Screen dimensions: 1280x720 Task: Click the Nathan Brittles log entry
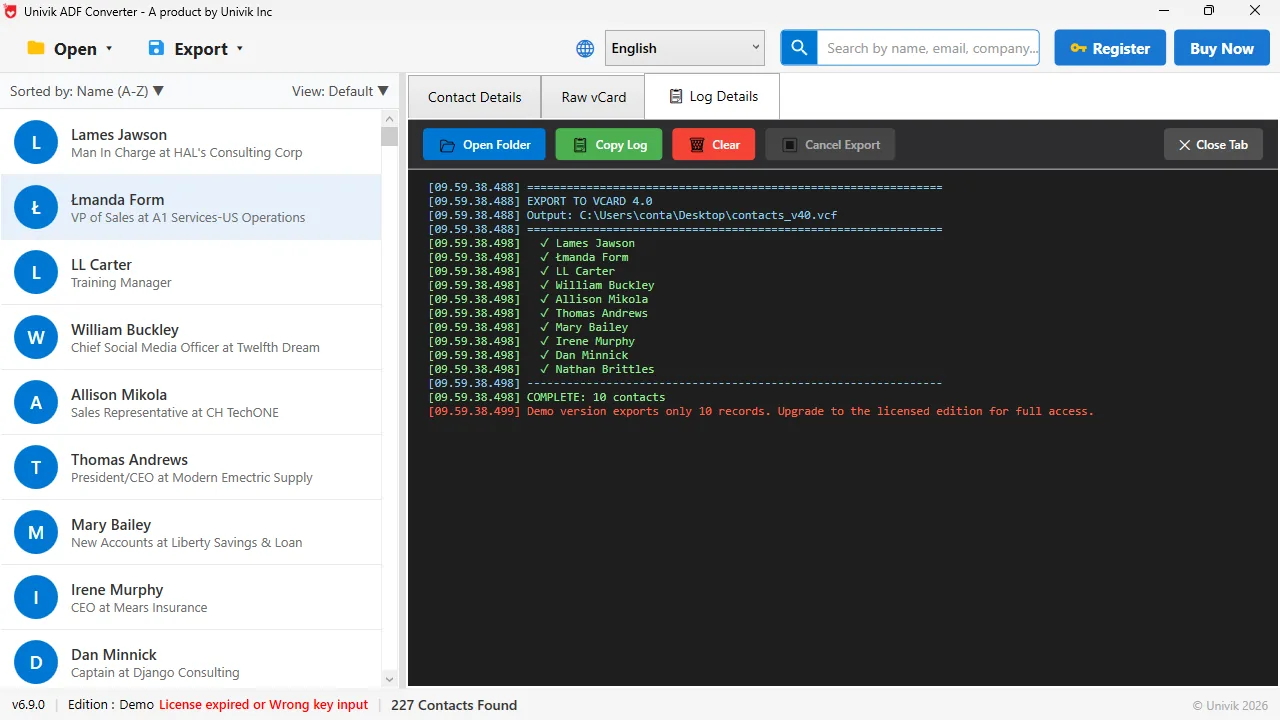541,369
